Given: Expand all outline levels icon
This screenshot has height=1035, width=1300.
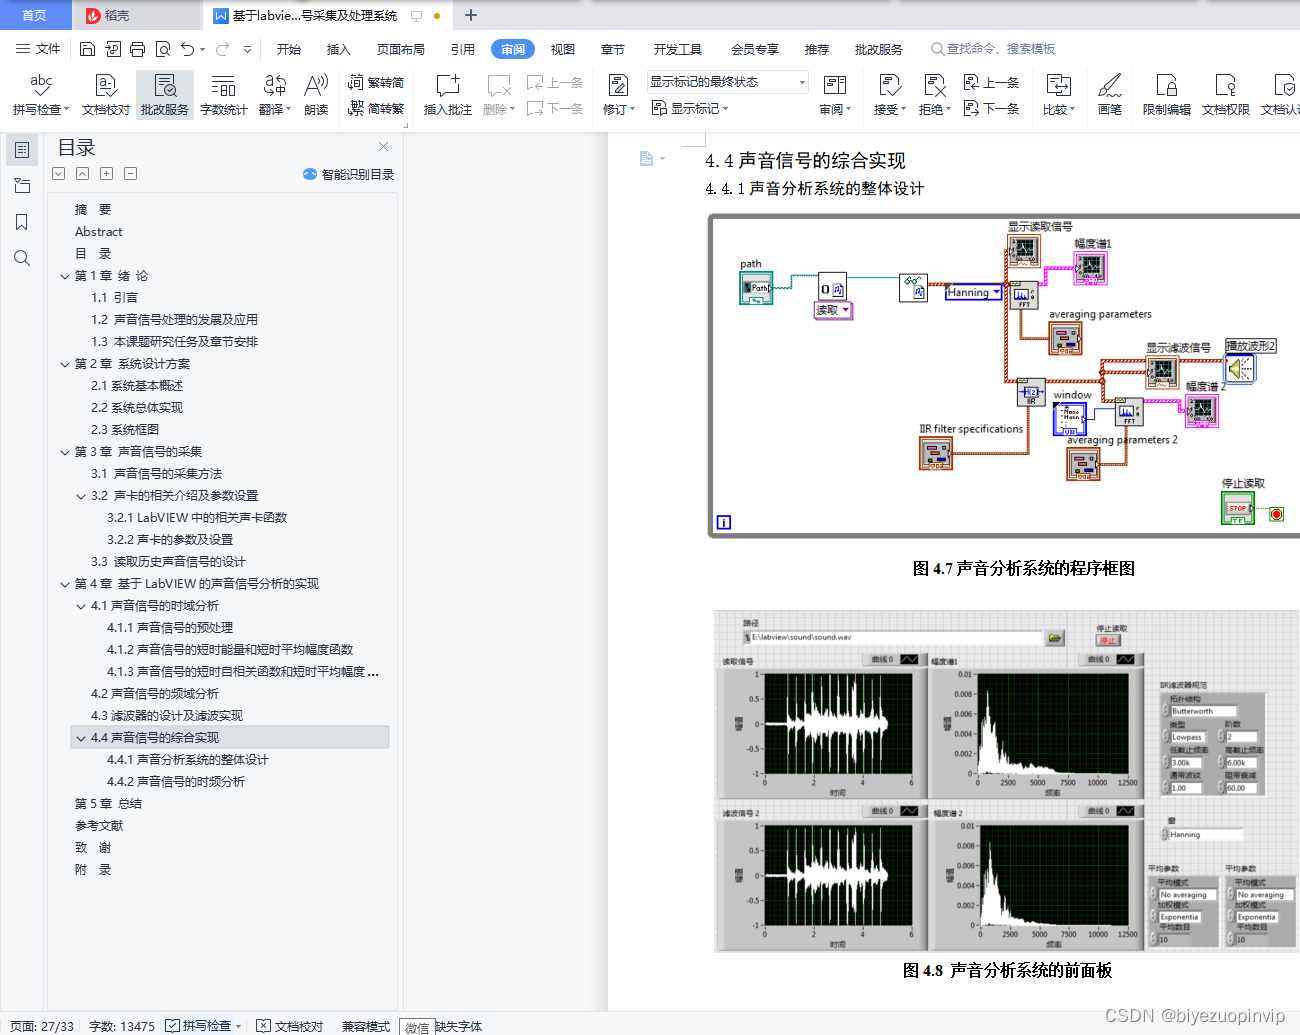Looking at the screenshot, I should [106, 174].
